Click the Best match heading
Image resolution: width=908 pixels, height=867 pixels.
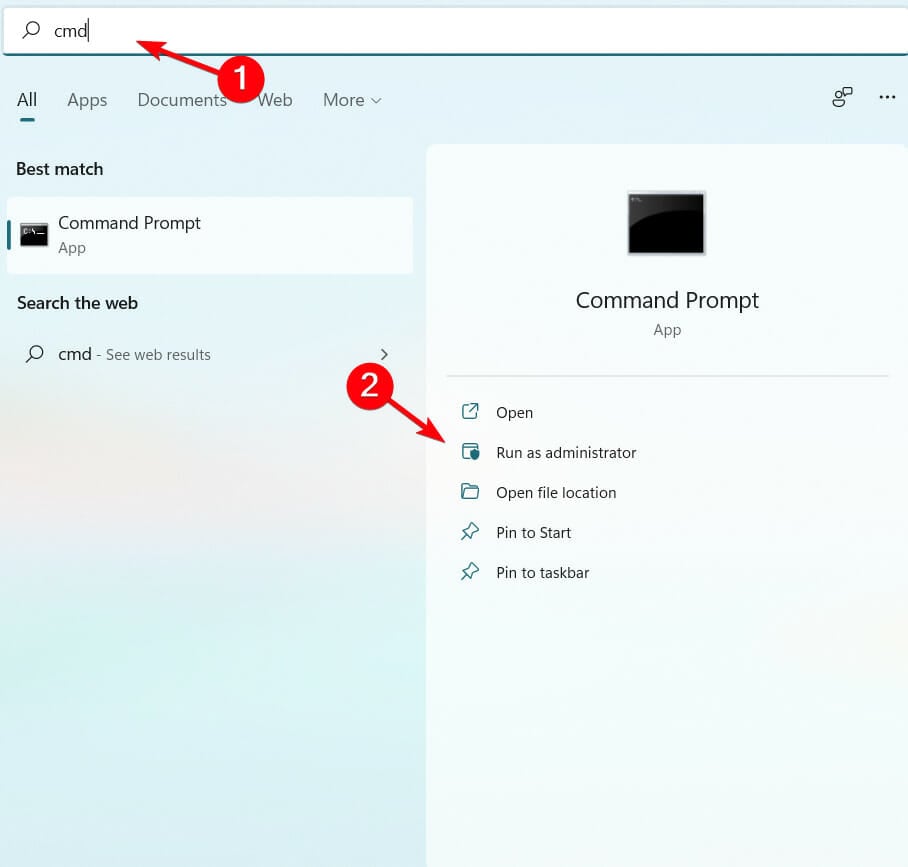pos(60,169)
